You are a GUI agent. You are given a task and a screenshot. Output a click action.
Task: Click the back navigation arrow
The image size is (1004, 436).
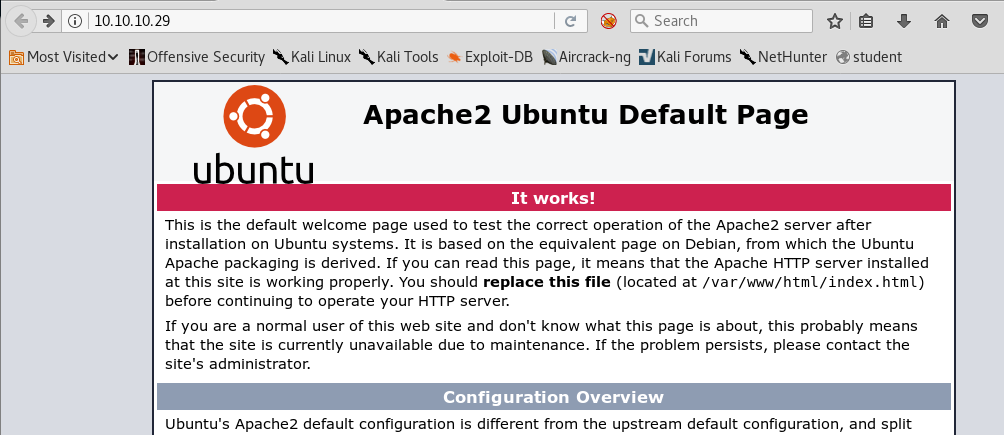pos(21,21)
